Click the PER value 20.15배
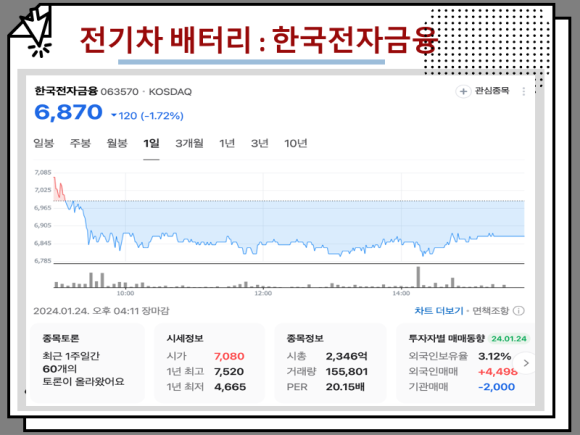Image resolution: width=580 pixels, height=435 pixels. pyautogui.click(x=345, y=387)
